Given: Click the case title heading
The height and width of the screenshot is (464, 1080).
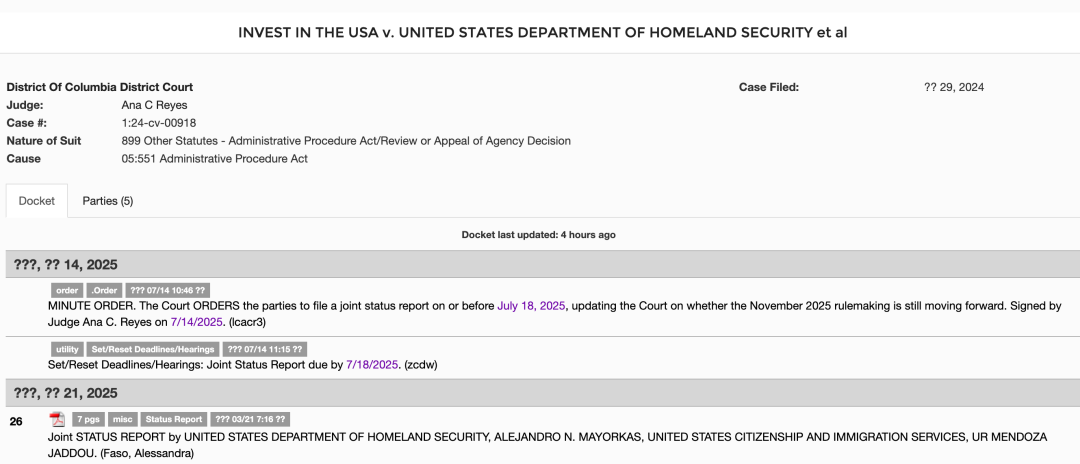Looking at the screenshot, I should [x=542, y=32].
